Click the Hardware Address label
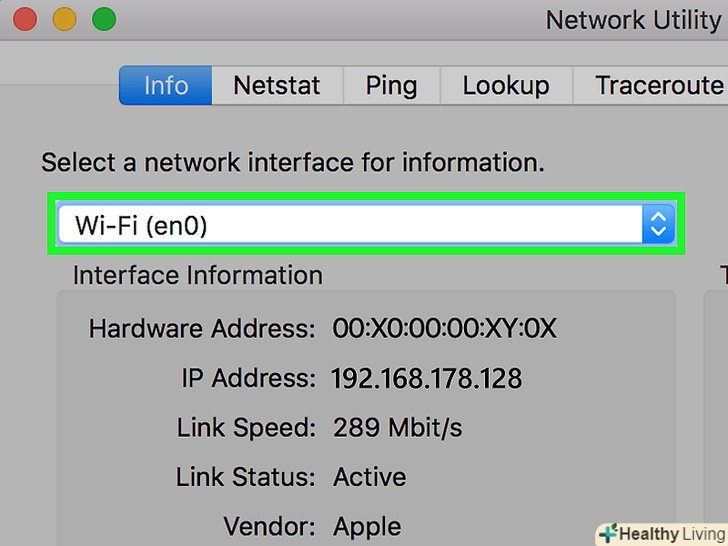 [202, 329]
